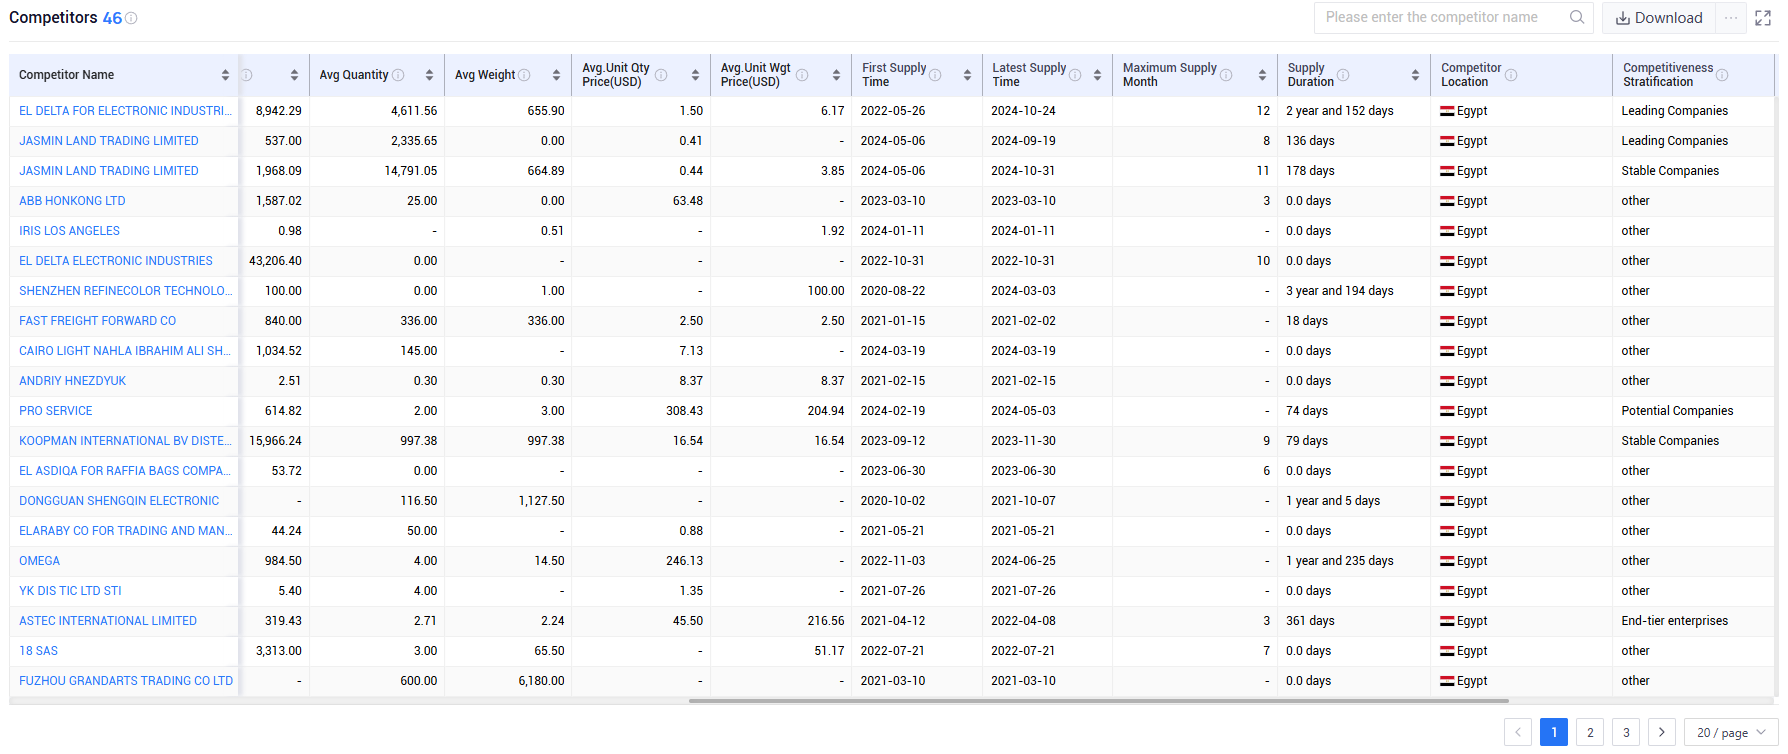Sort by Avg Weight column

click(x=555, y=75)
